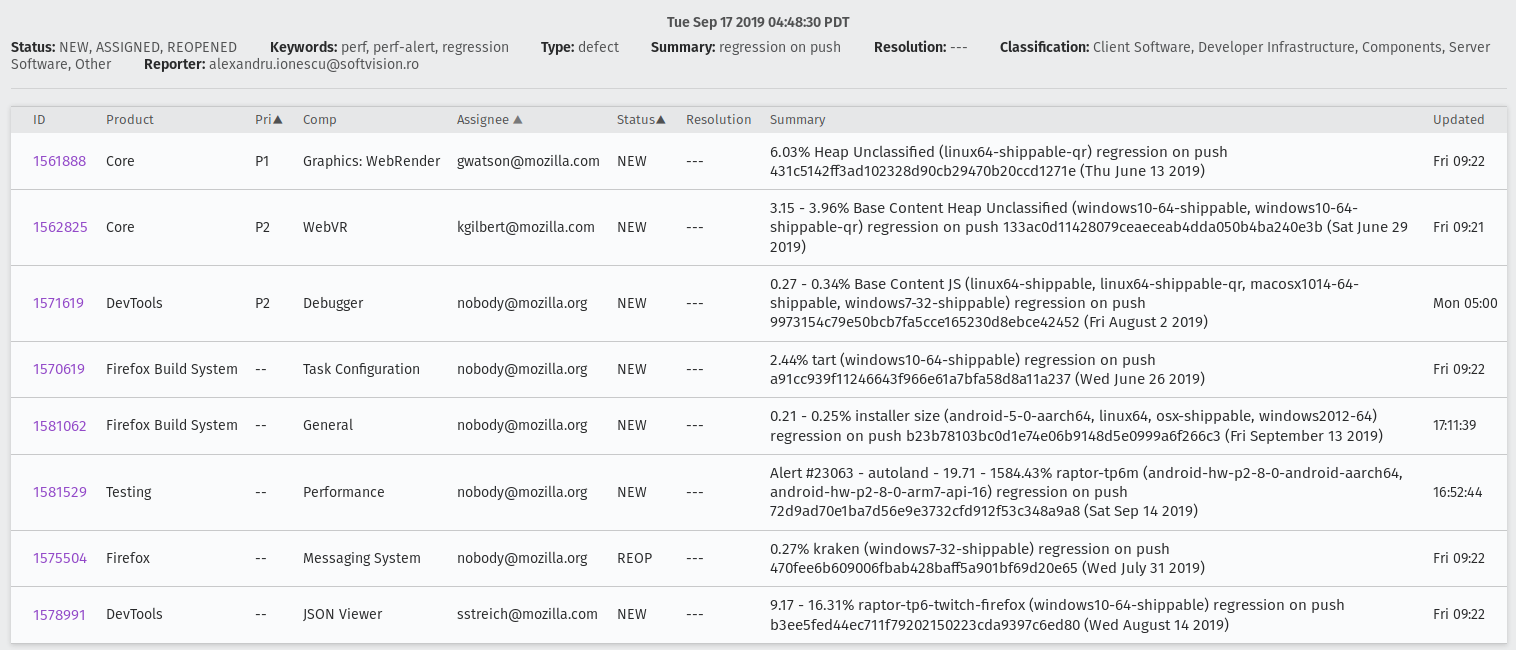This screenshot has width=1516, height=650.
Task: Open bug 1561888
Action: [x=59, y=161]
